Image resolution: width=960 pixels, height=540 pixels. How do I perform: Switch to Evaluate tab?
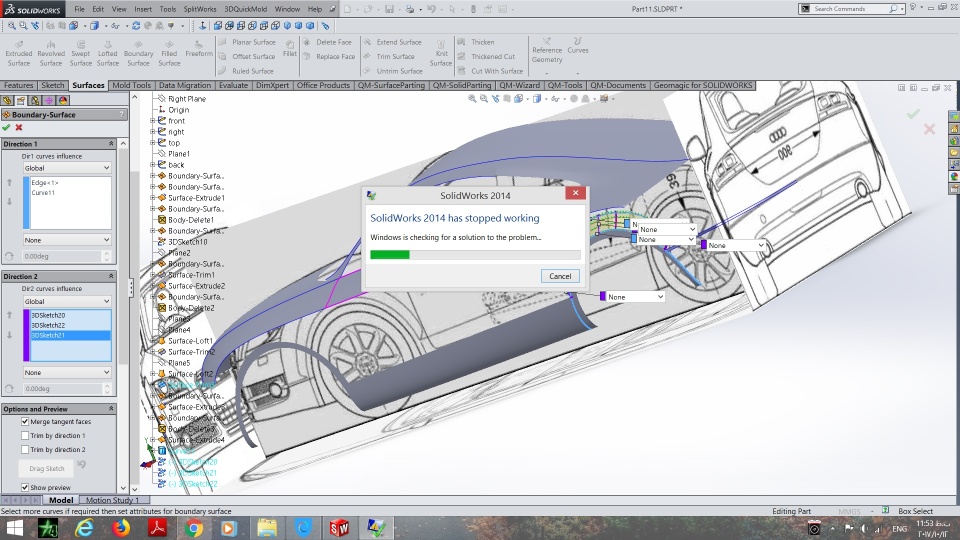click(233, 85)
